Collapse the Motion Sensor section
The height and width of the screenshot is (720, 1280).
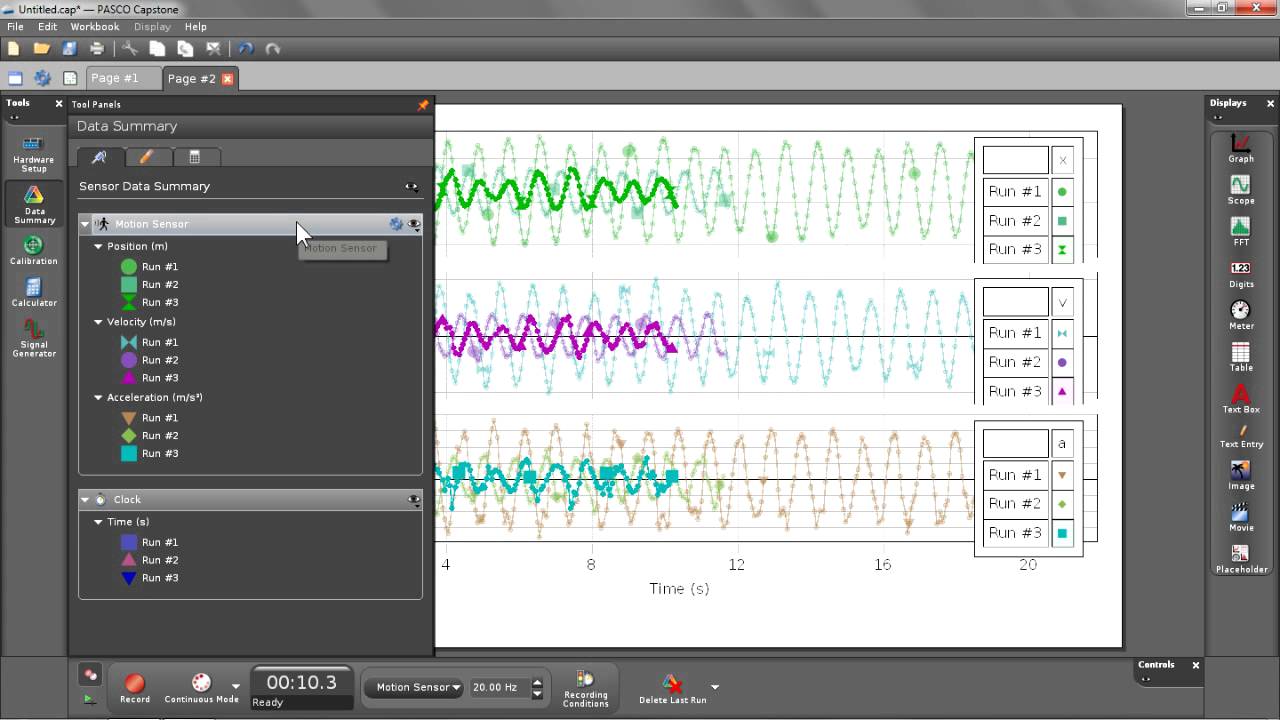coord(85,224)
